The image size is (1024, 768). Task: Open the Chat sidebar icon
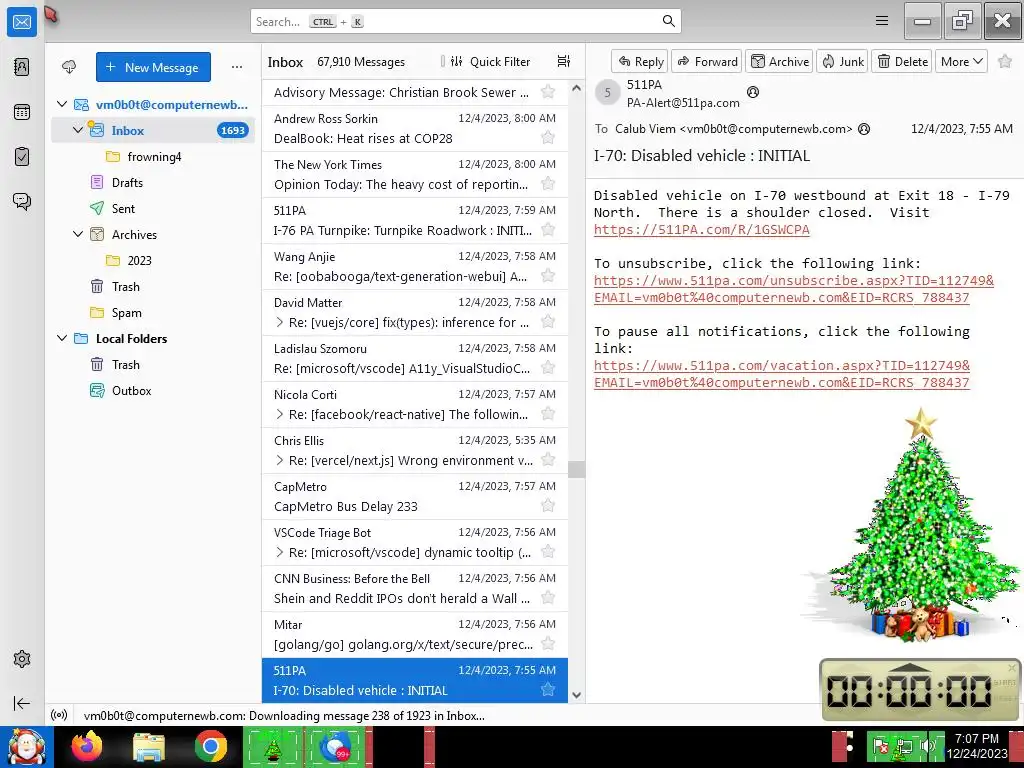coord(22,201)
